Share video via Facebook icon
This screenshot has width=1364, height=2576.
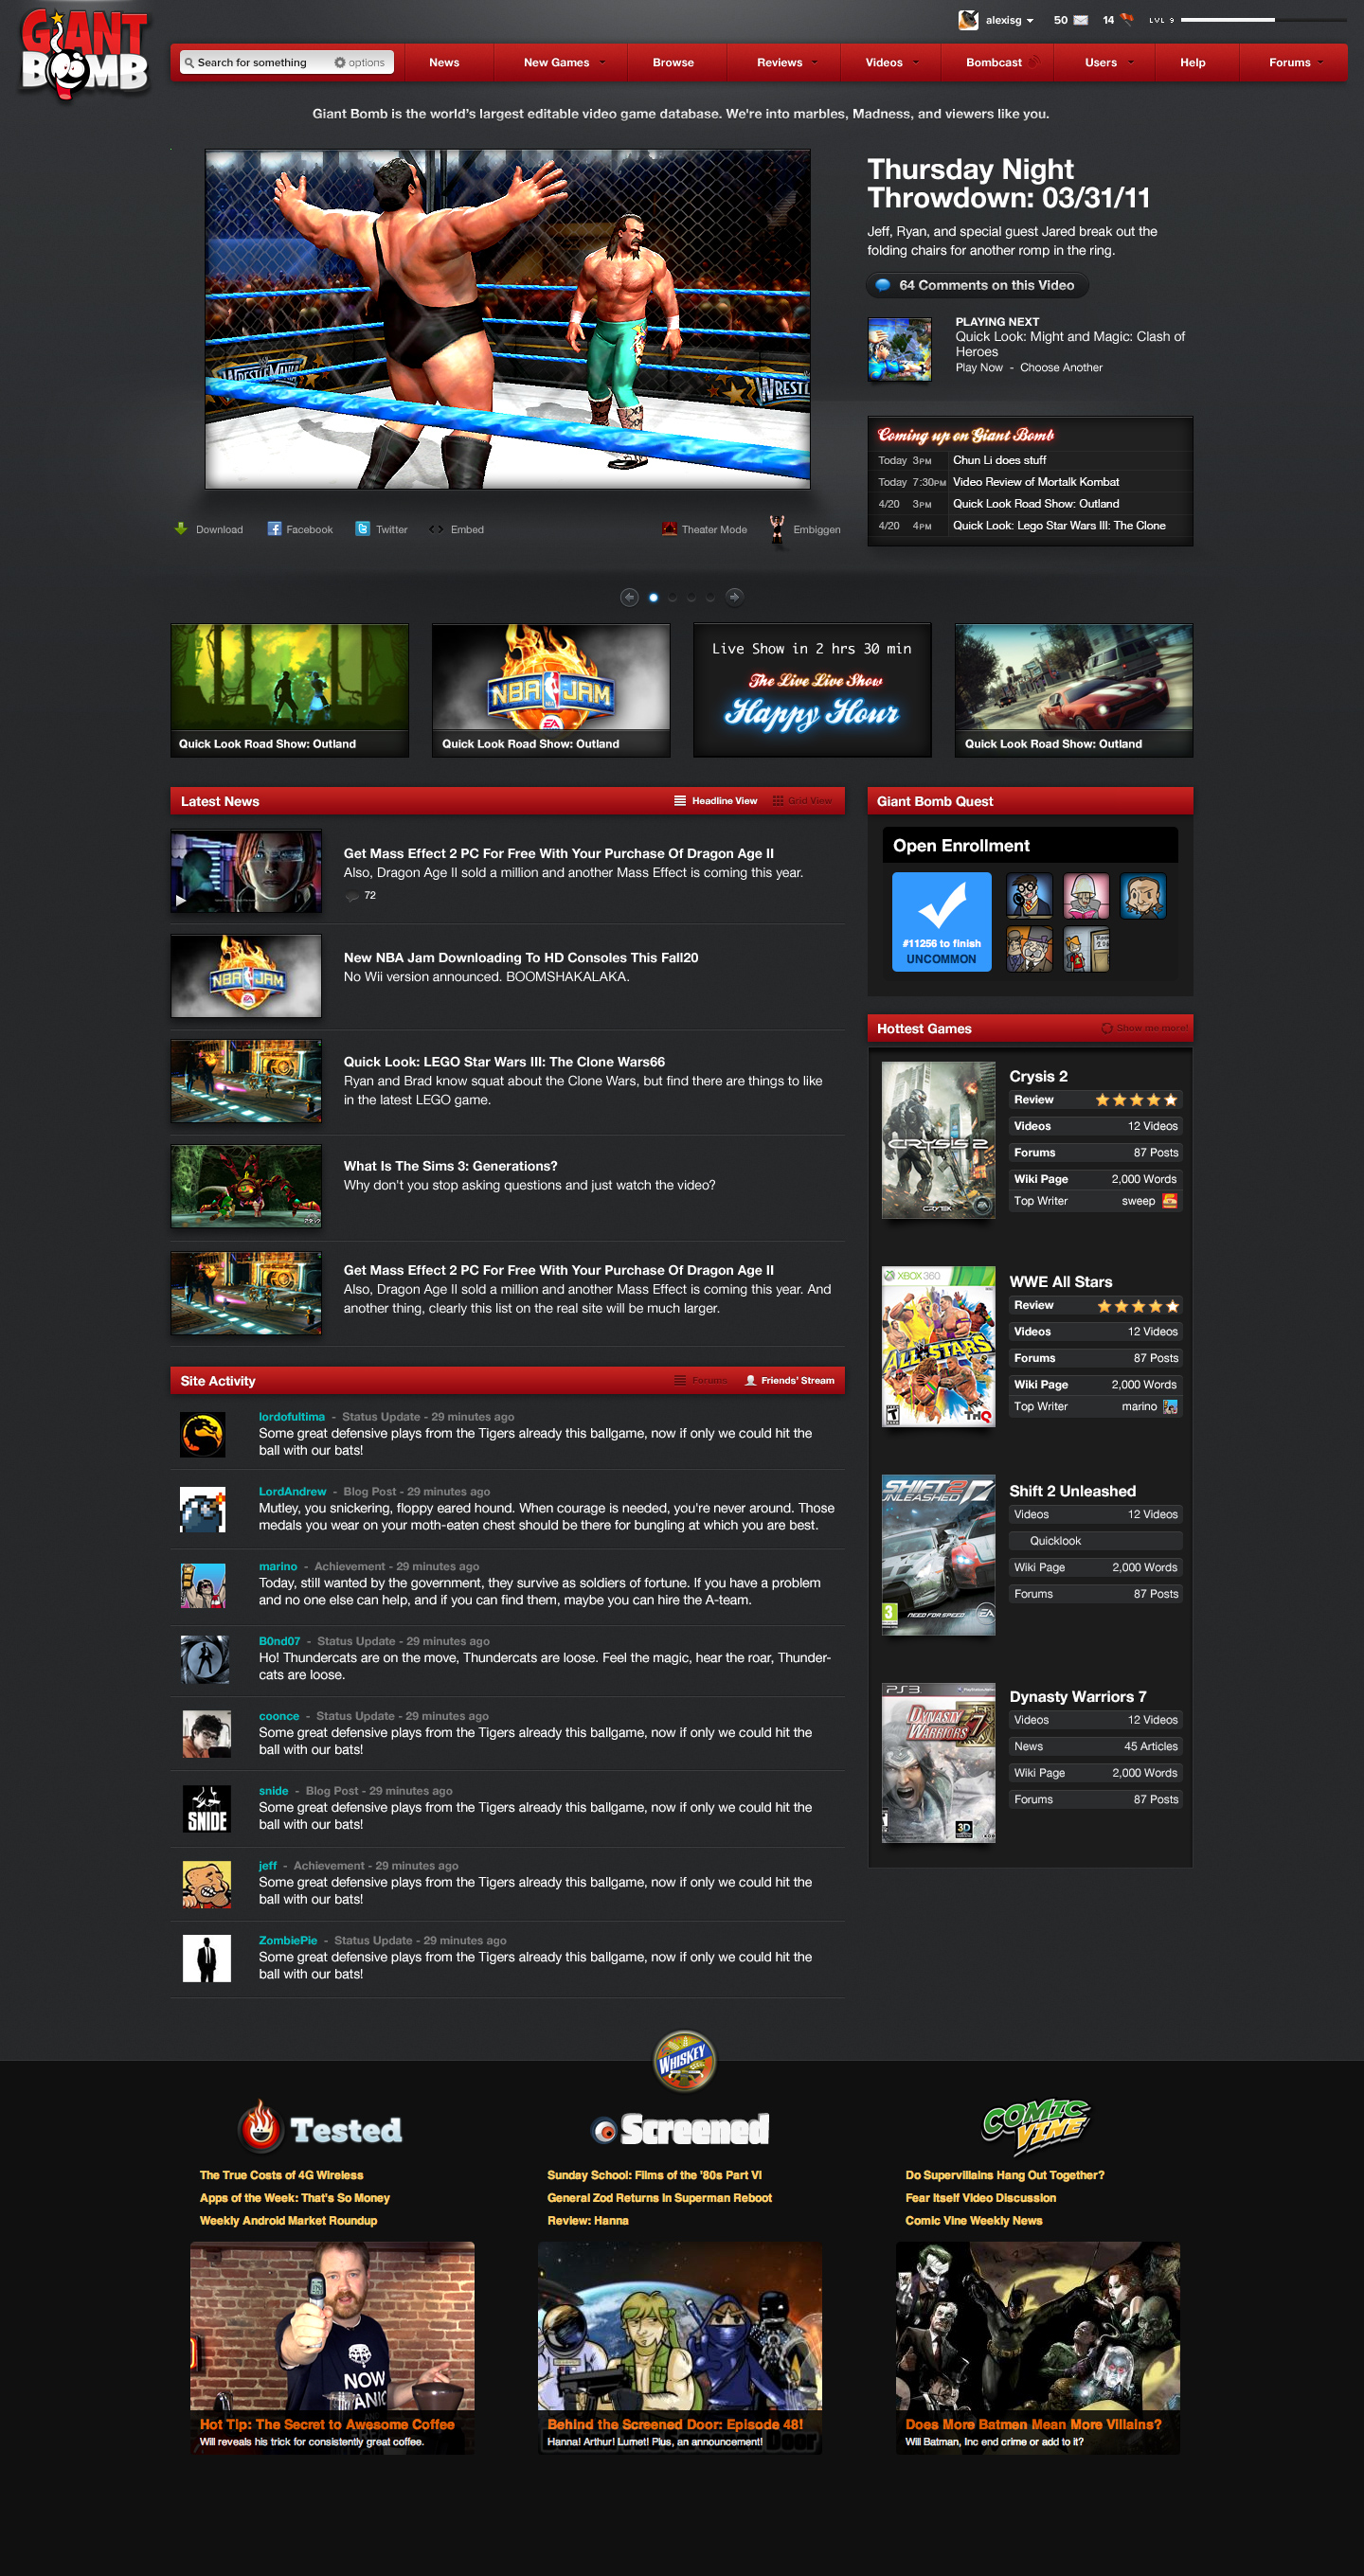pyautogui.click(x=274, y=529)
